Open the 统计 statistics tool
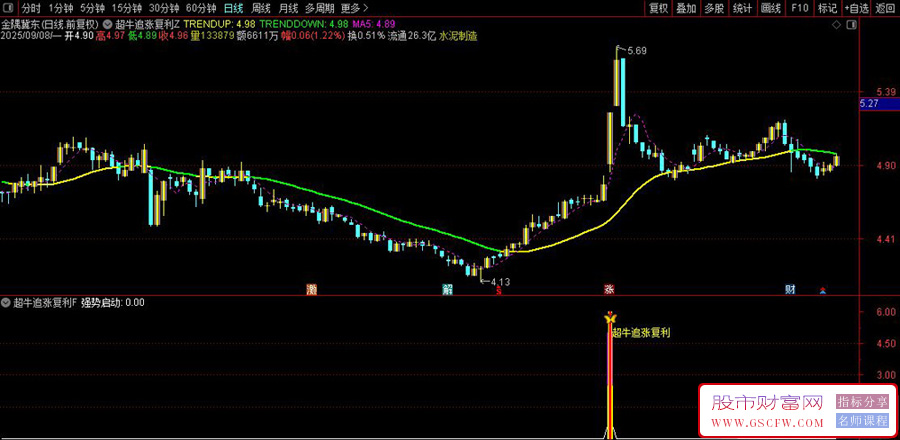Viewport: 900px width, 440px height. pyautogui.click(x=742, y=9)
